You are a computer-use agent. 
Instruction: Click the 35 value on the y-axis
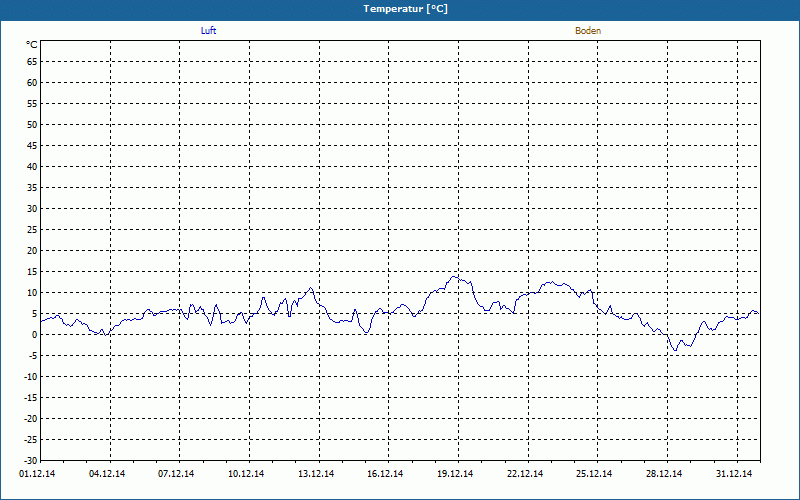click(x=32, y=188)
